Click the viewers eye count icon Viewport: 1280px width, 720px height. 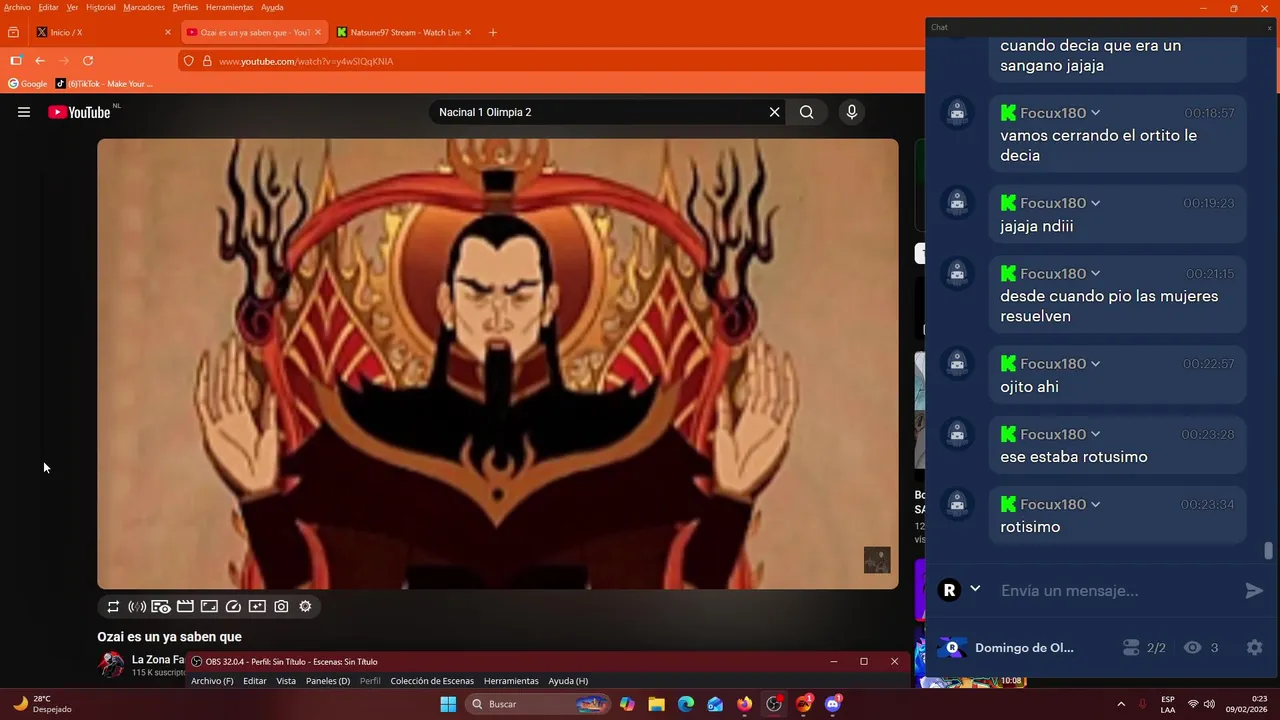point(1192,648)
